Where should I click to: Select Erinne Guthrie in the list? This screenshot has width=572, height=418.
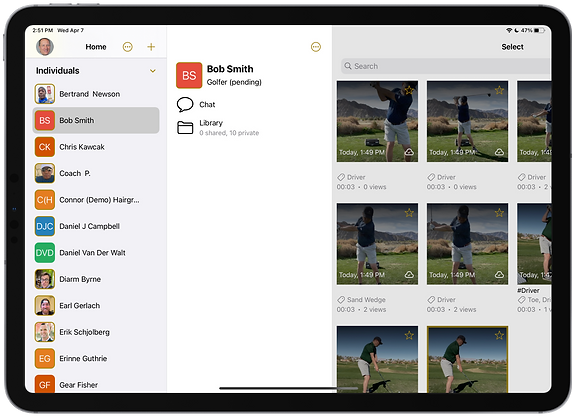click(x=96, y=358)
